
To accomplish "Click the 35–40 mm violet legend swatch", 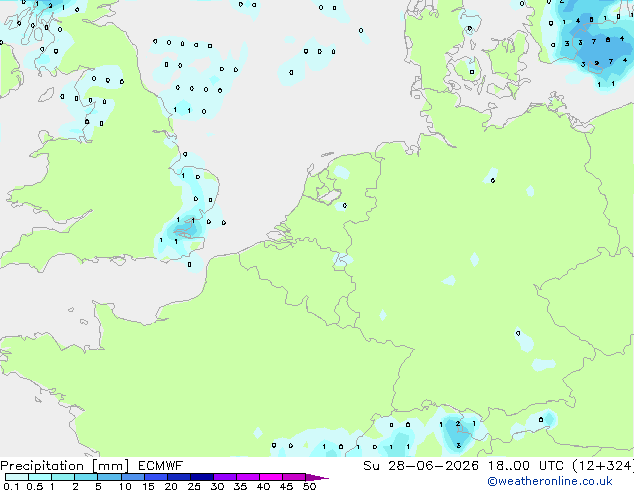I will point(247,477).
